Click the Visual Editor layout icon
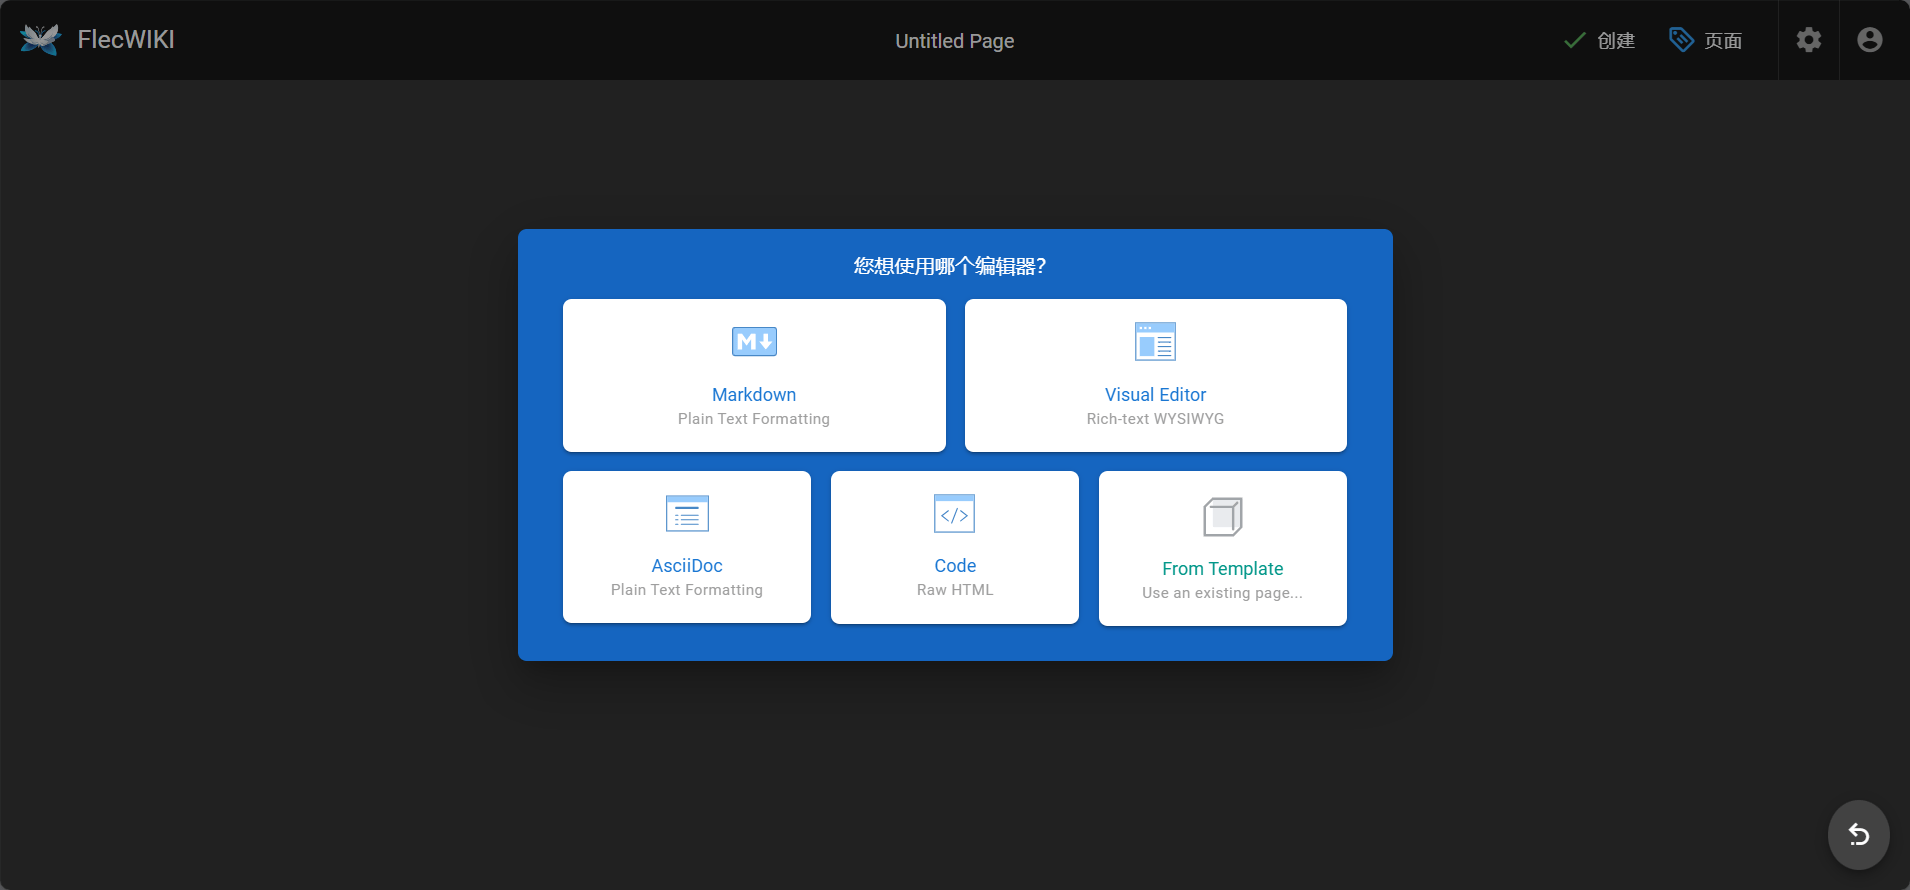Image resolution: width=1910 pixels, height=890 pixels. [x=1155, y=342]
